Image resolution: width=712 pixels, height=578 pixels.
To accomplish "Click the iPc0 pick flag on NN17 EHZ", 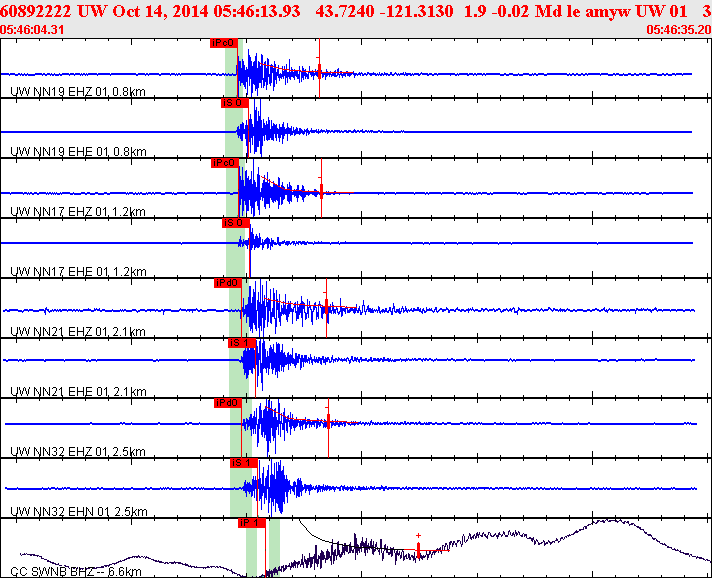I will coord(224,163).
